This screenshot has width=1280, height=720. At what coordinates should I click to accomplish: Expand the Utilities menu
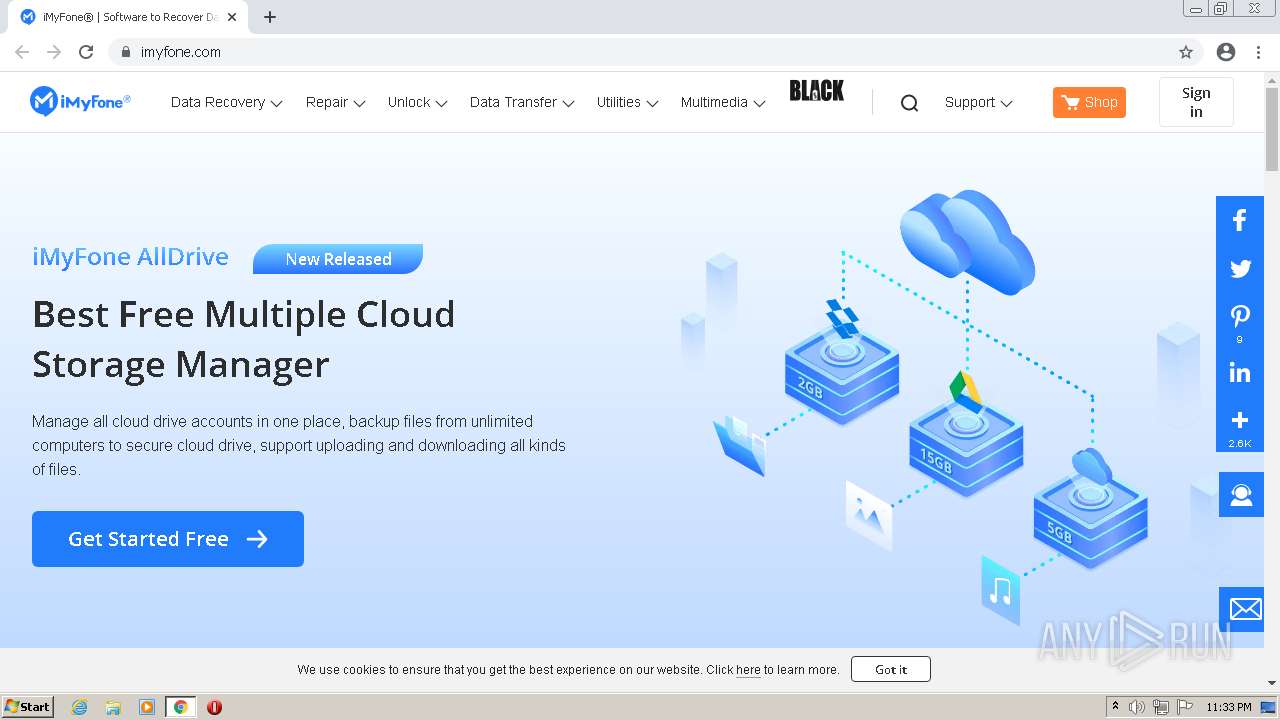click(x=628, y=103)
